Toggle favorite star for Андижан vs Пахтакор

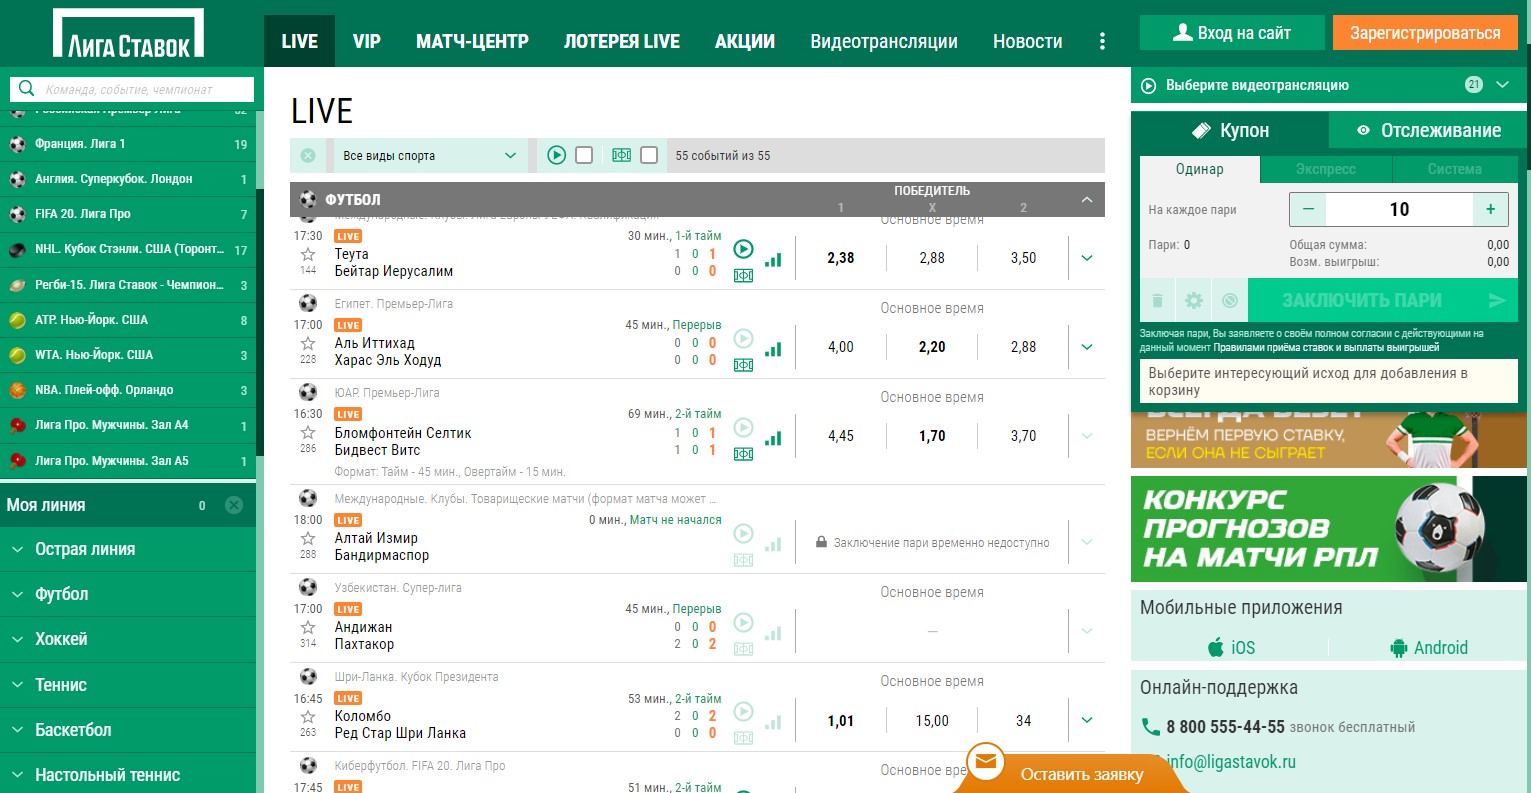308,627
